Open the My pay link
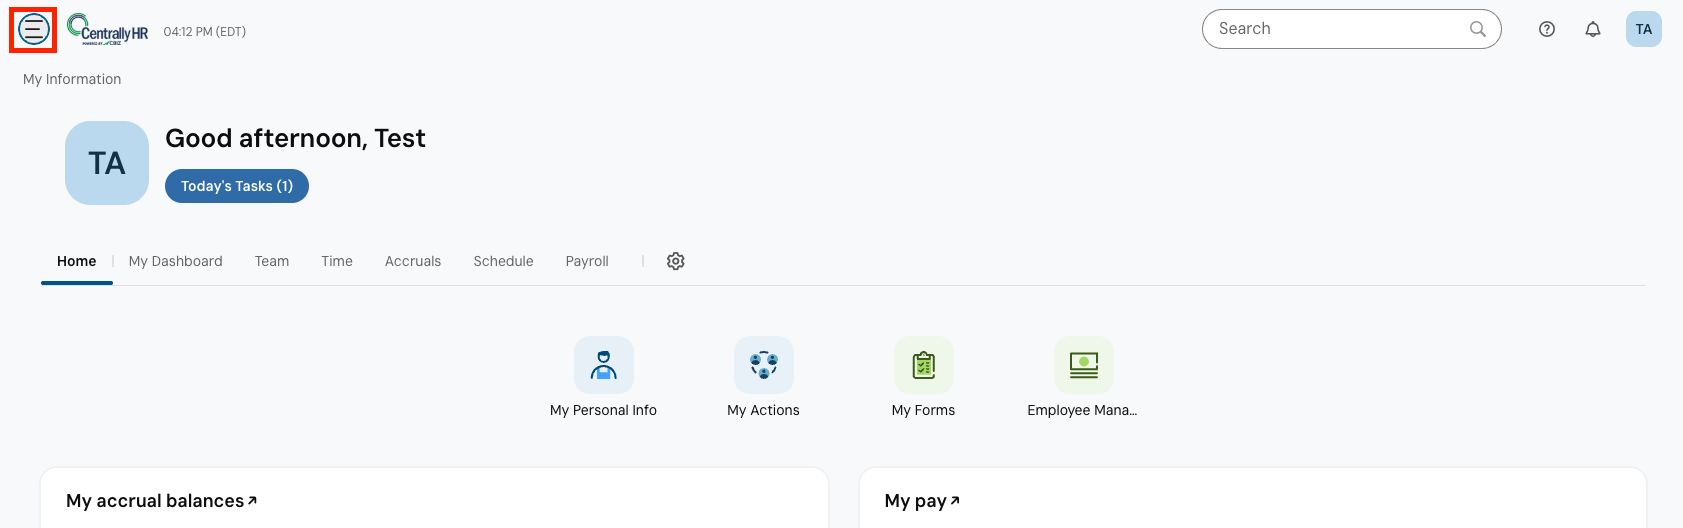The image size is (1683, 528). 922,501
